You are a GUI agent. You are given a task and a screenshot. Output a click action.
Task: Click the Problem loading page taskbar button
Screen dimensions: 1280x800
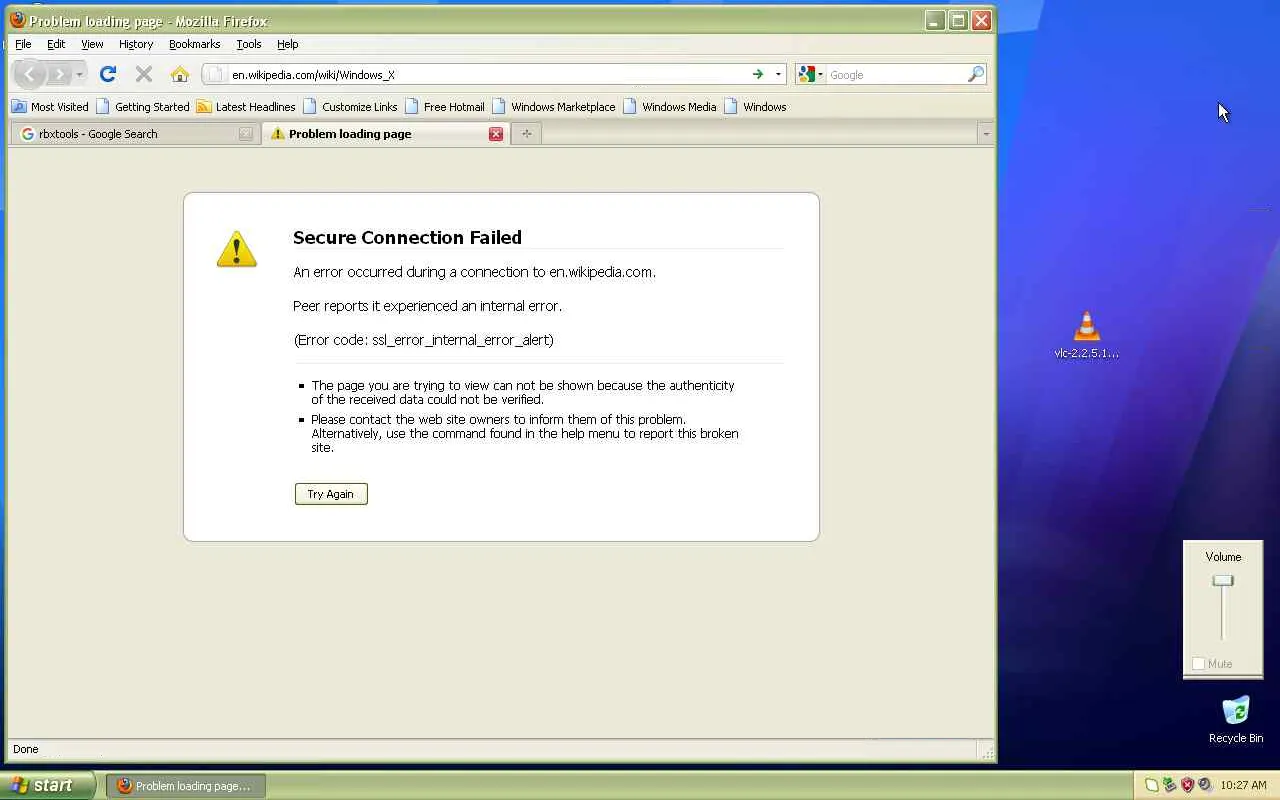(x=185, y=786)
